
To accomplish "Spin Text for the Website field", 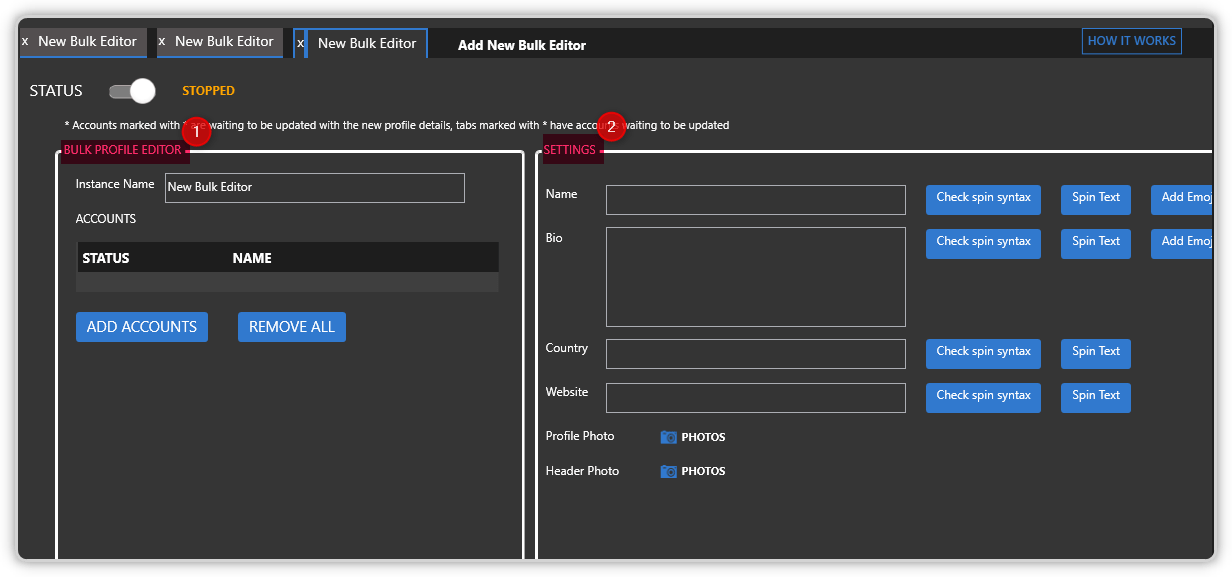I will pos(1095,397).
